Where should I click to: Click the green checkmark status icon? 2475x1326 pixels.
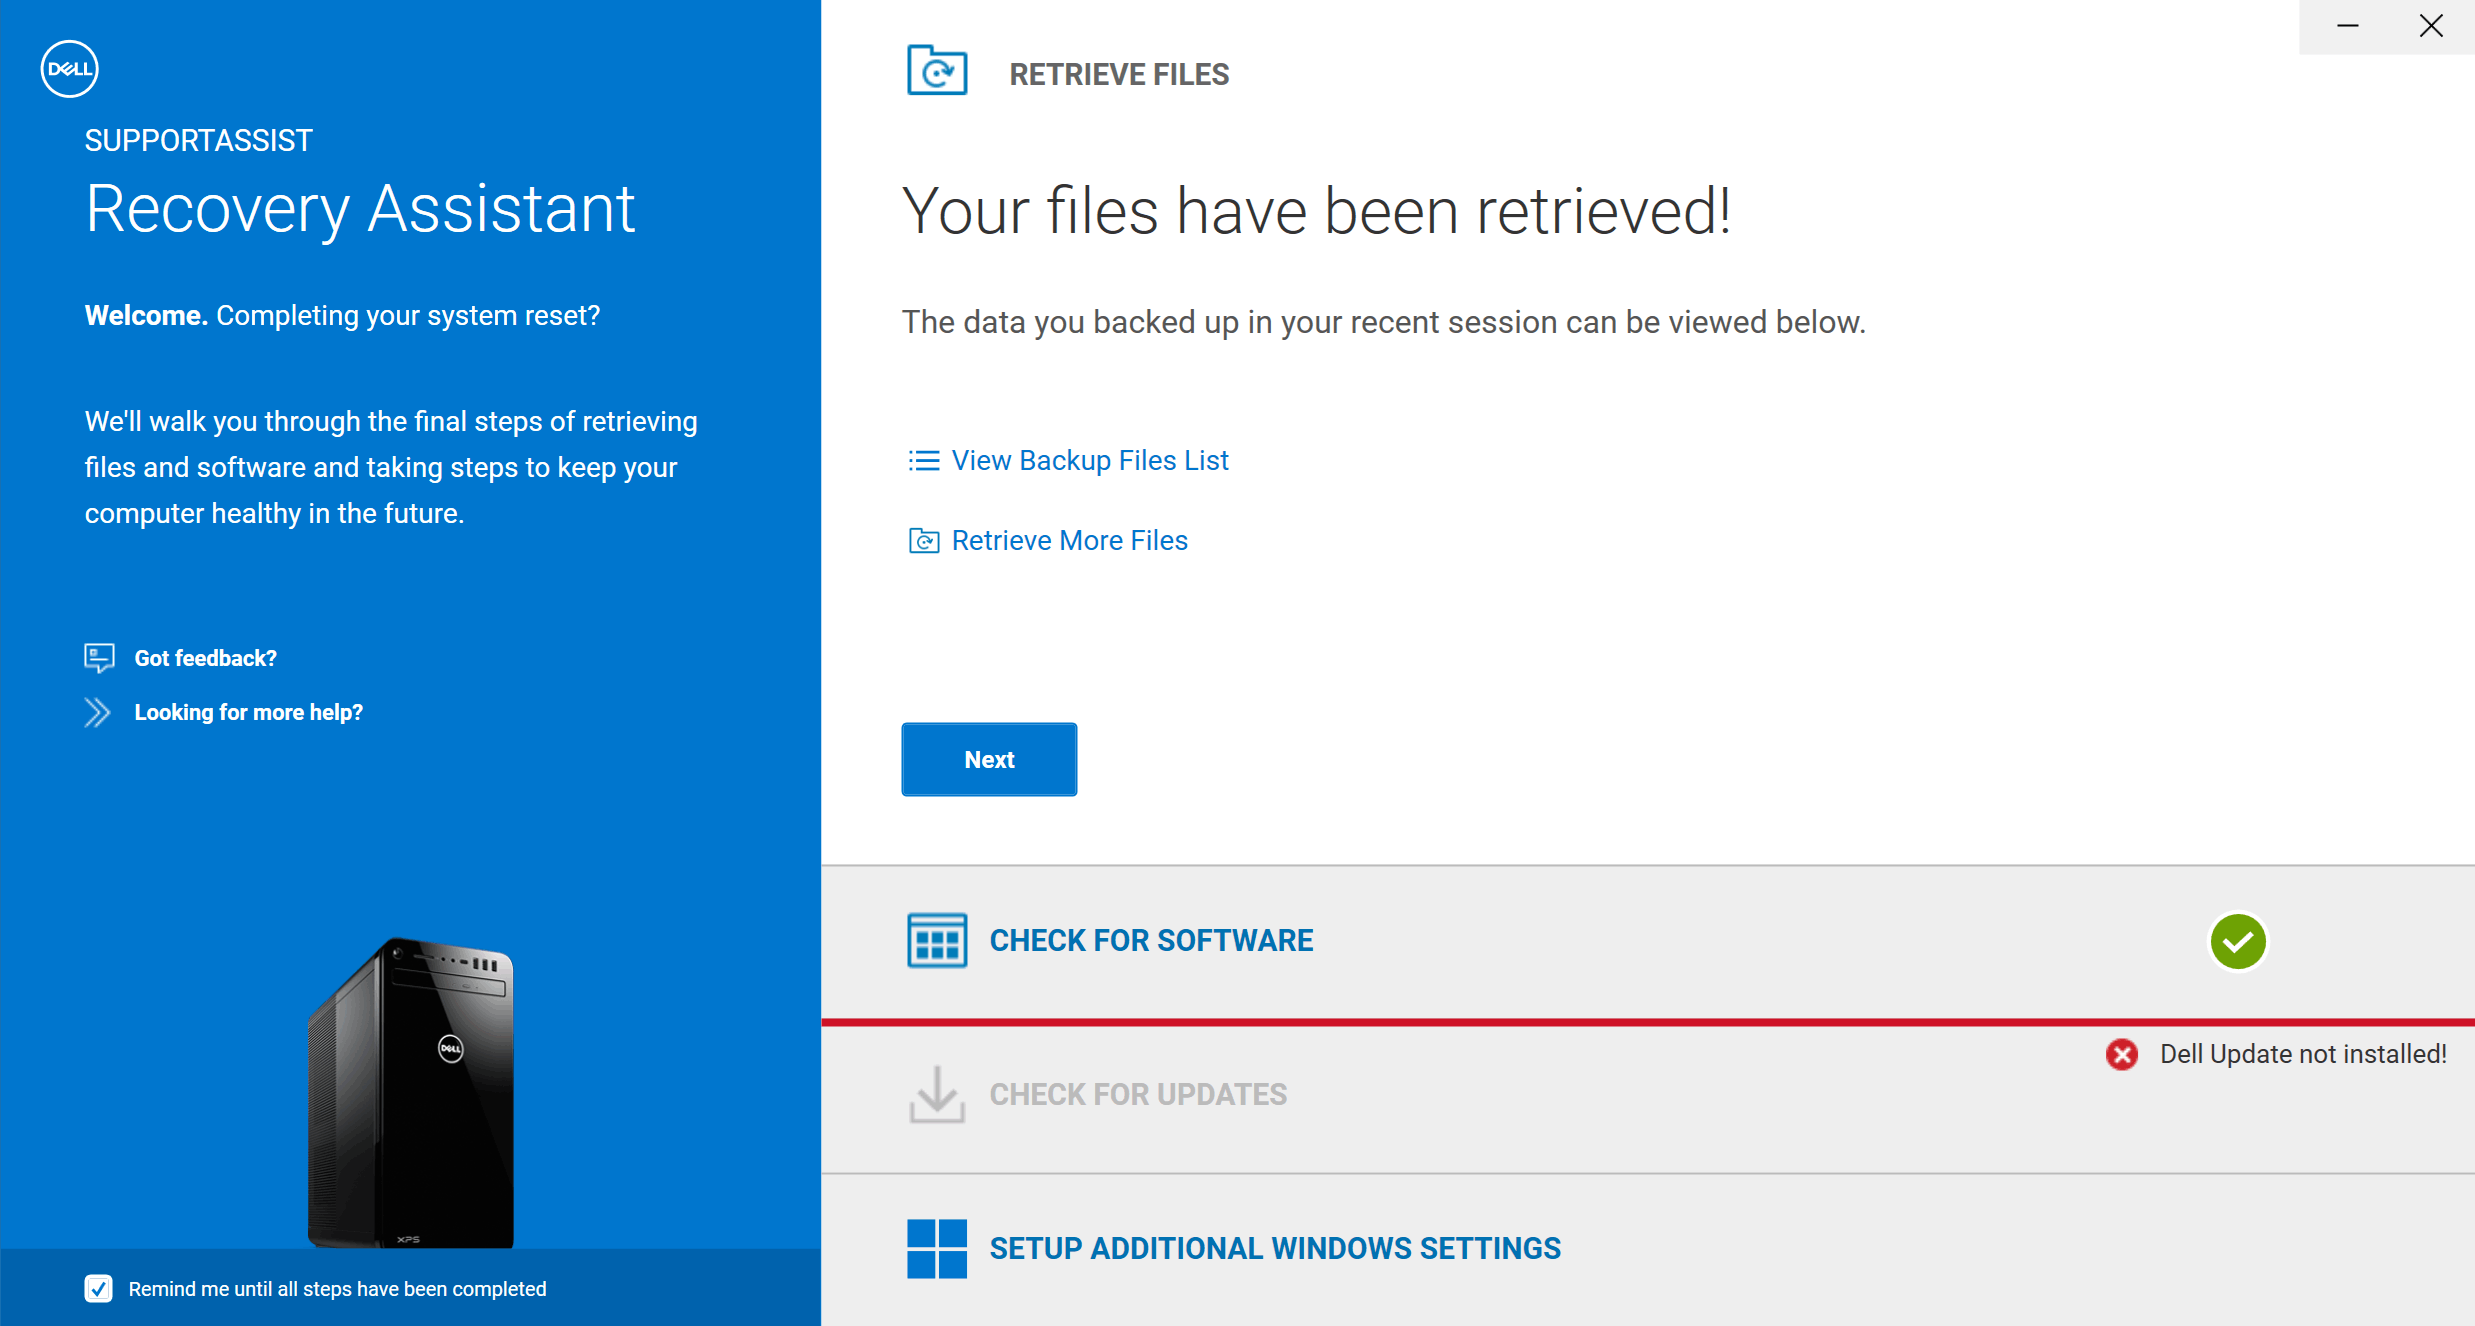click(x=2237, y=941)
